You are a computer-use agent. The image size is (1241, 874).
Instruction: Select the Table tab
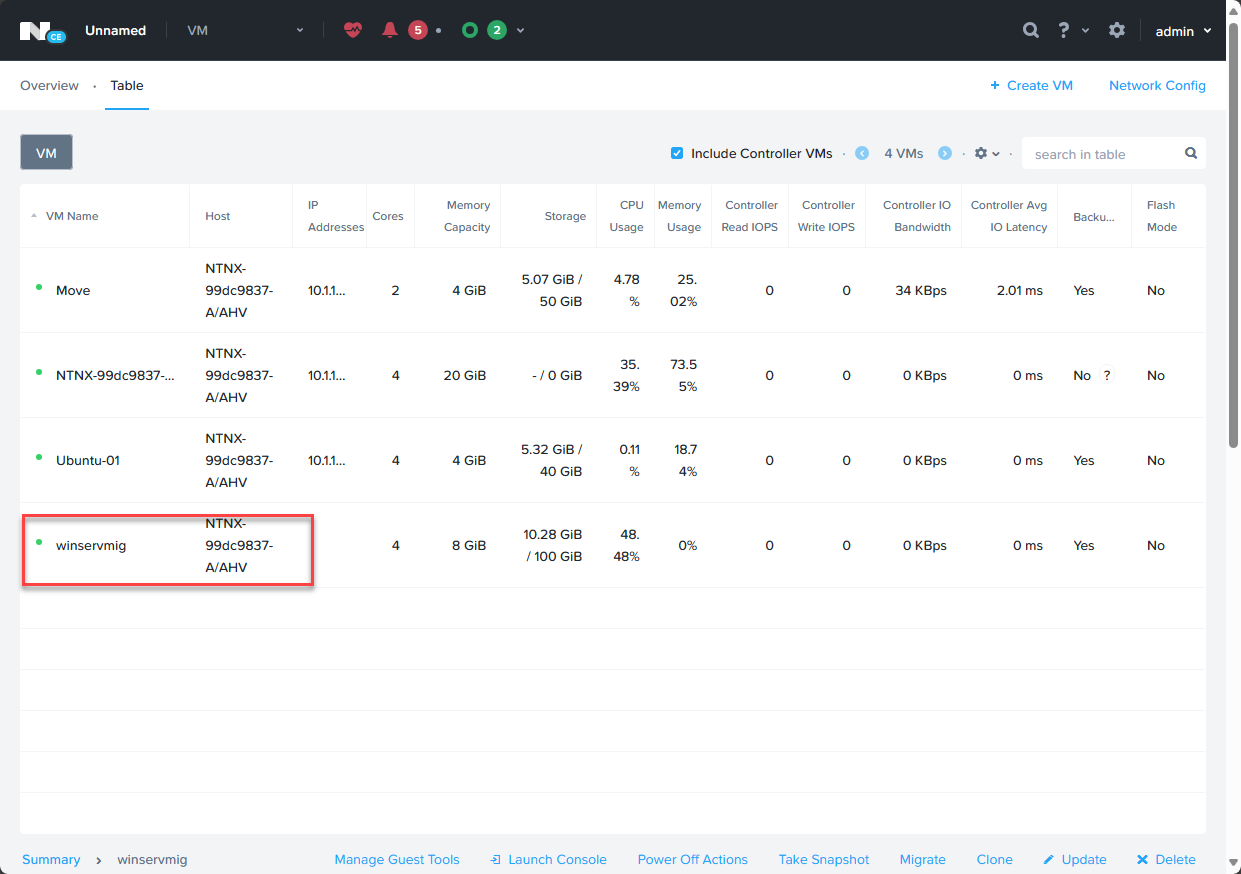point(127,85)
